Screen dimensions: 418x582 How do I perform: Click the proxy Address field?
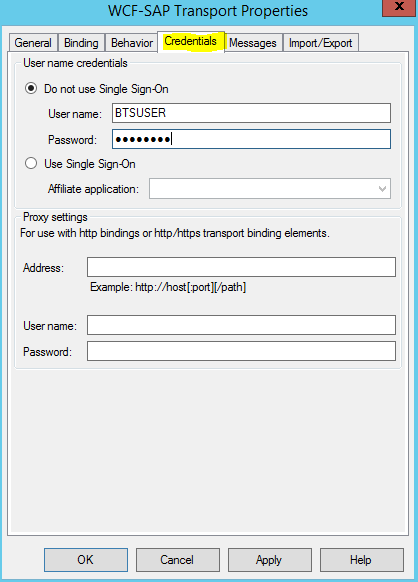tap(241, 267)
